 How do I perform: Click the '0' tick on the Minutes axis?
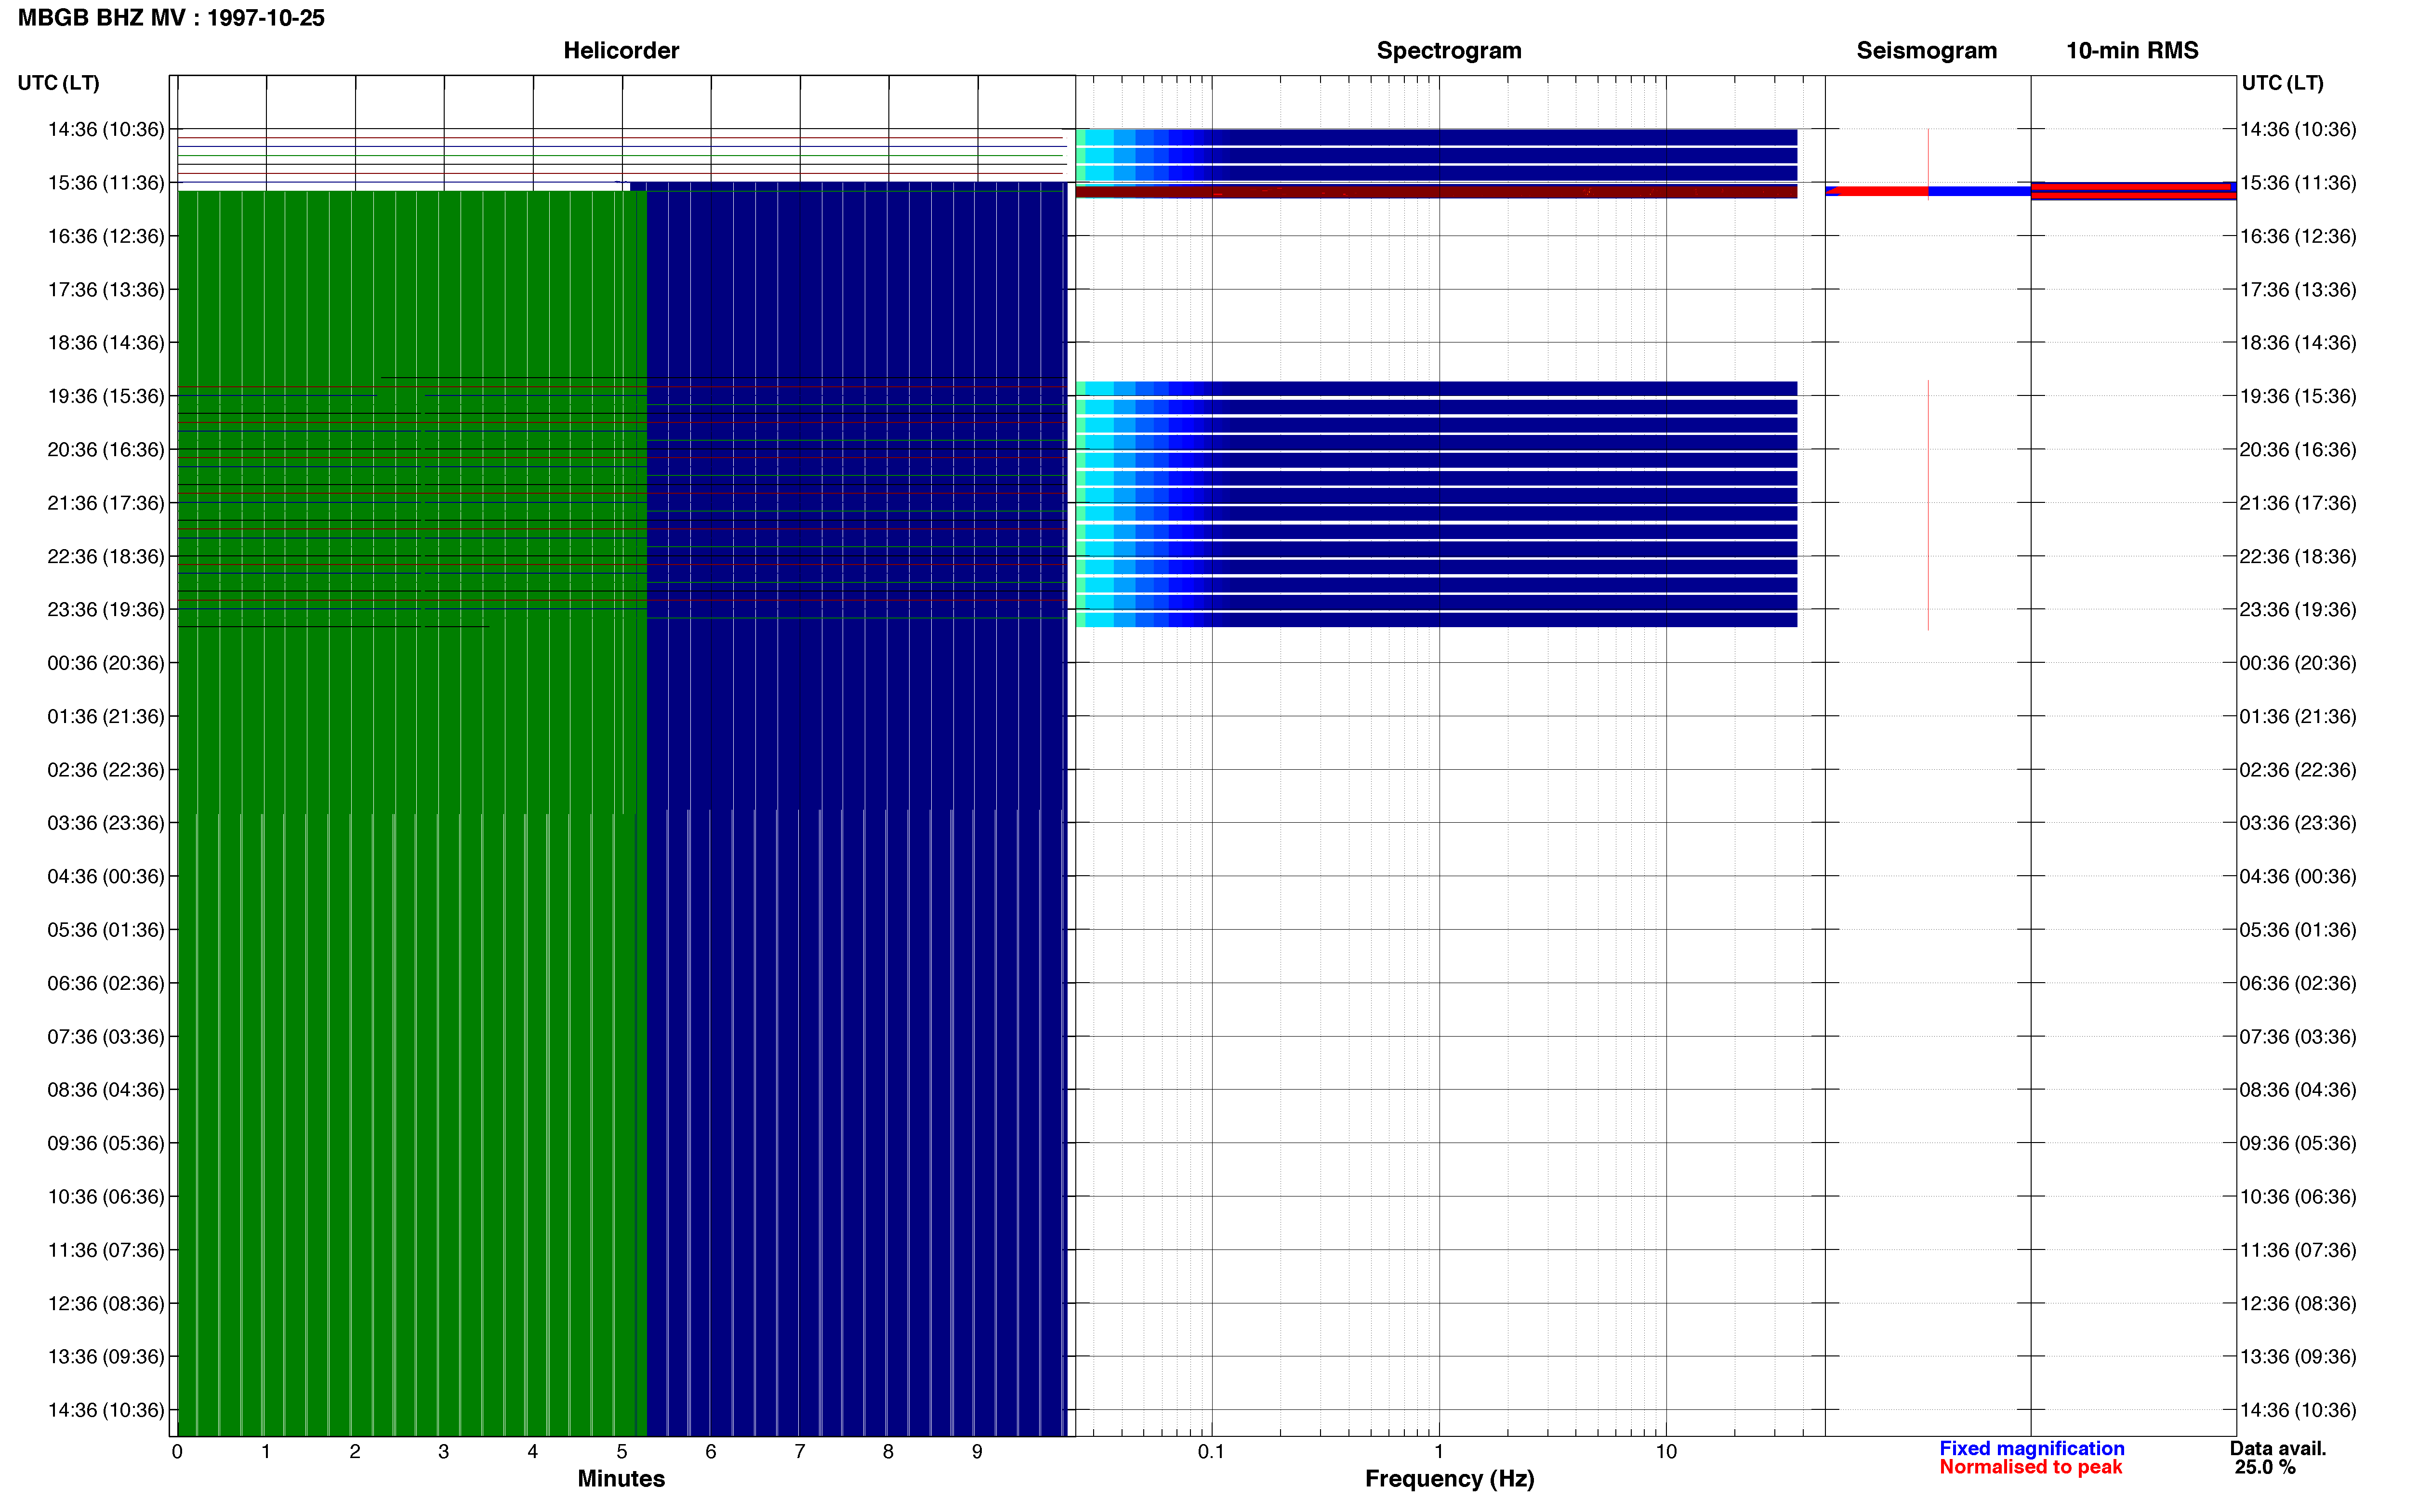[x=177, y=1451]
